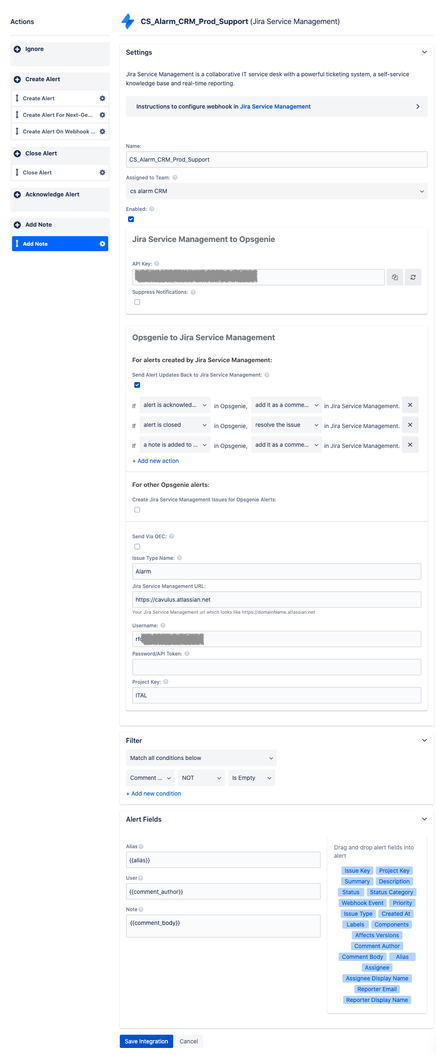
Task: Select Create Alert On Webhook action
Action: 60,132
